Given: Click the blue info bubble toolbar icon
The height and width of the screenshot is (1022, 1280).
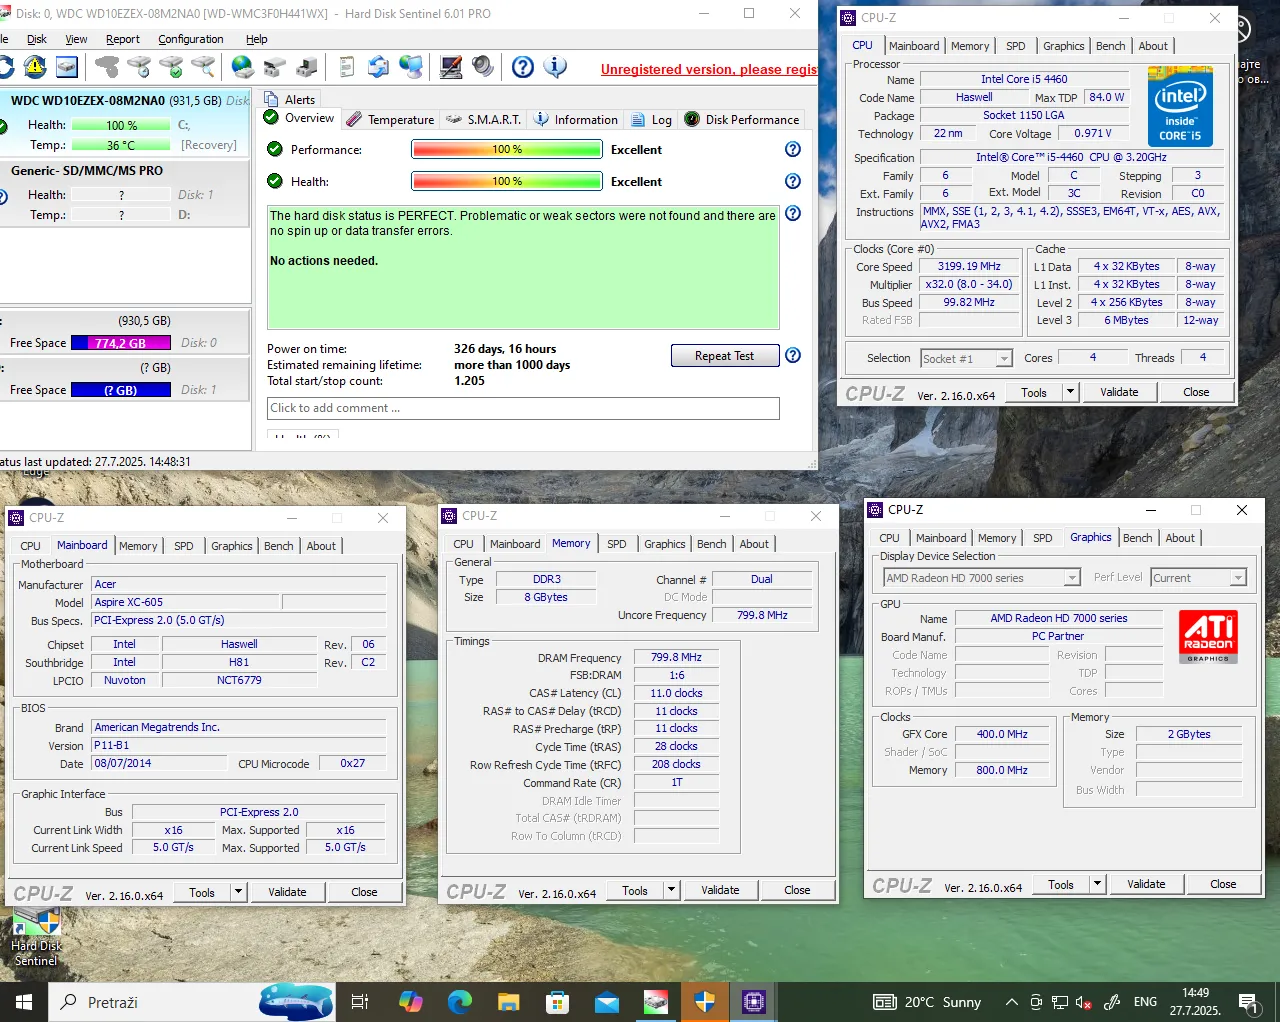Looking at the screenshot, I should click(x=555, y=67).
